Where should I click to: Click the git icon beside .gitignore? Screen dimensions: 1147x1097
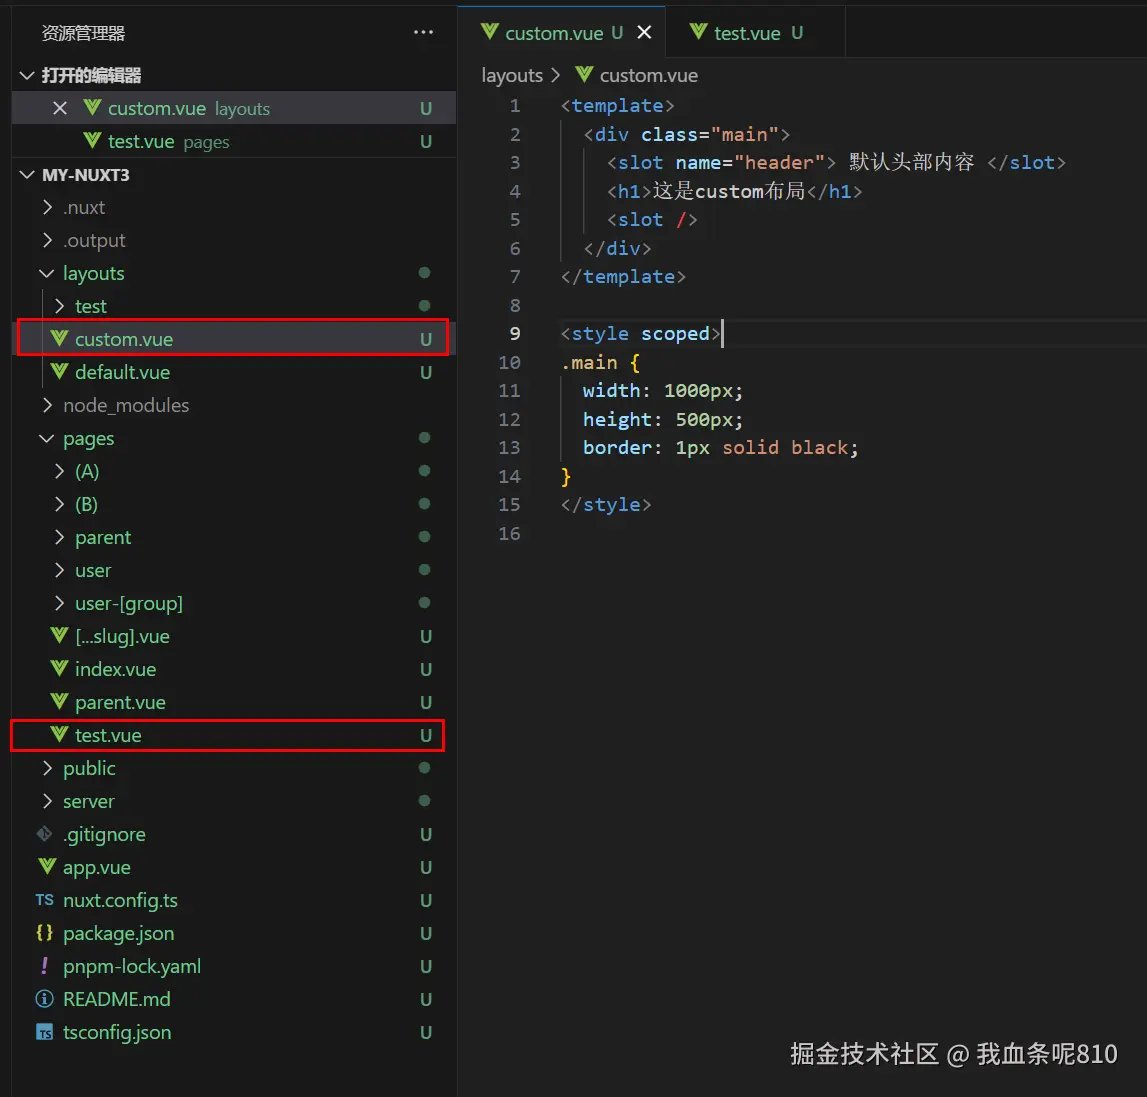click(x=45, y=834)
